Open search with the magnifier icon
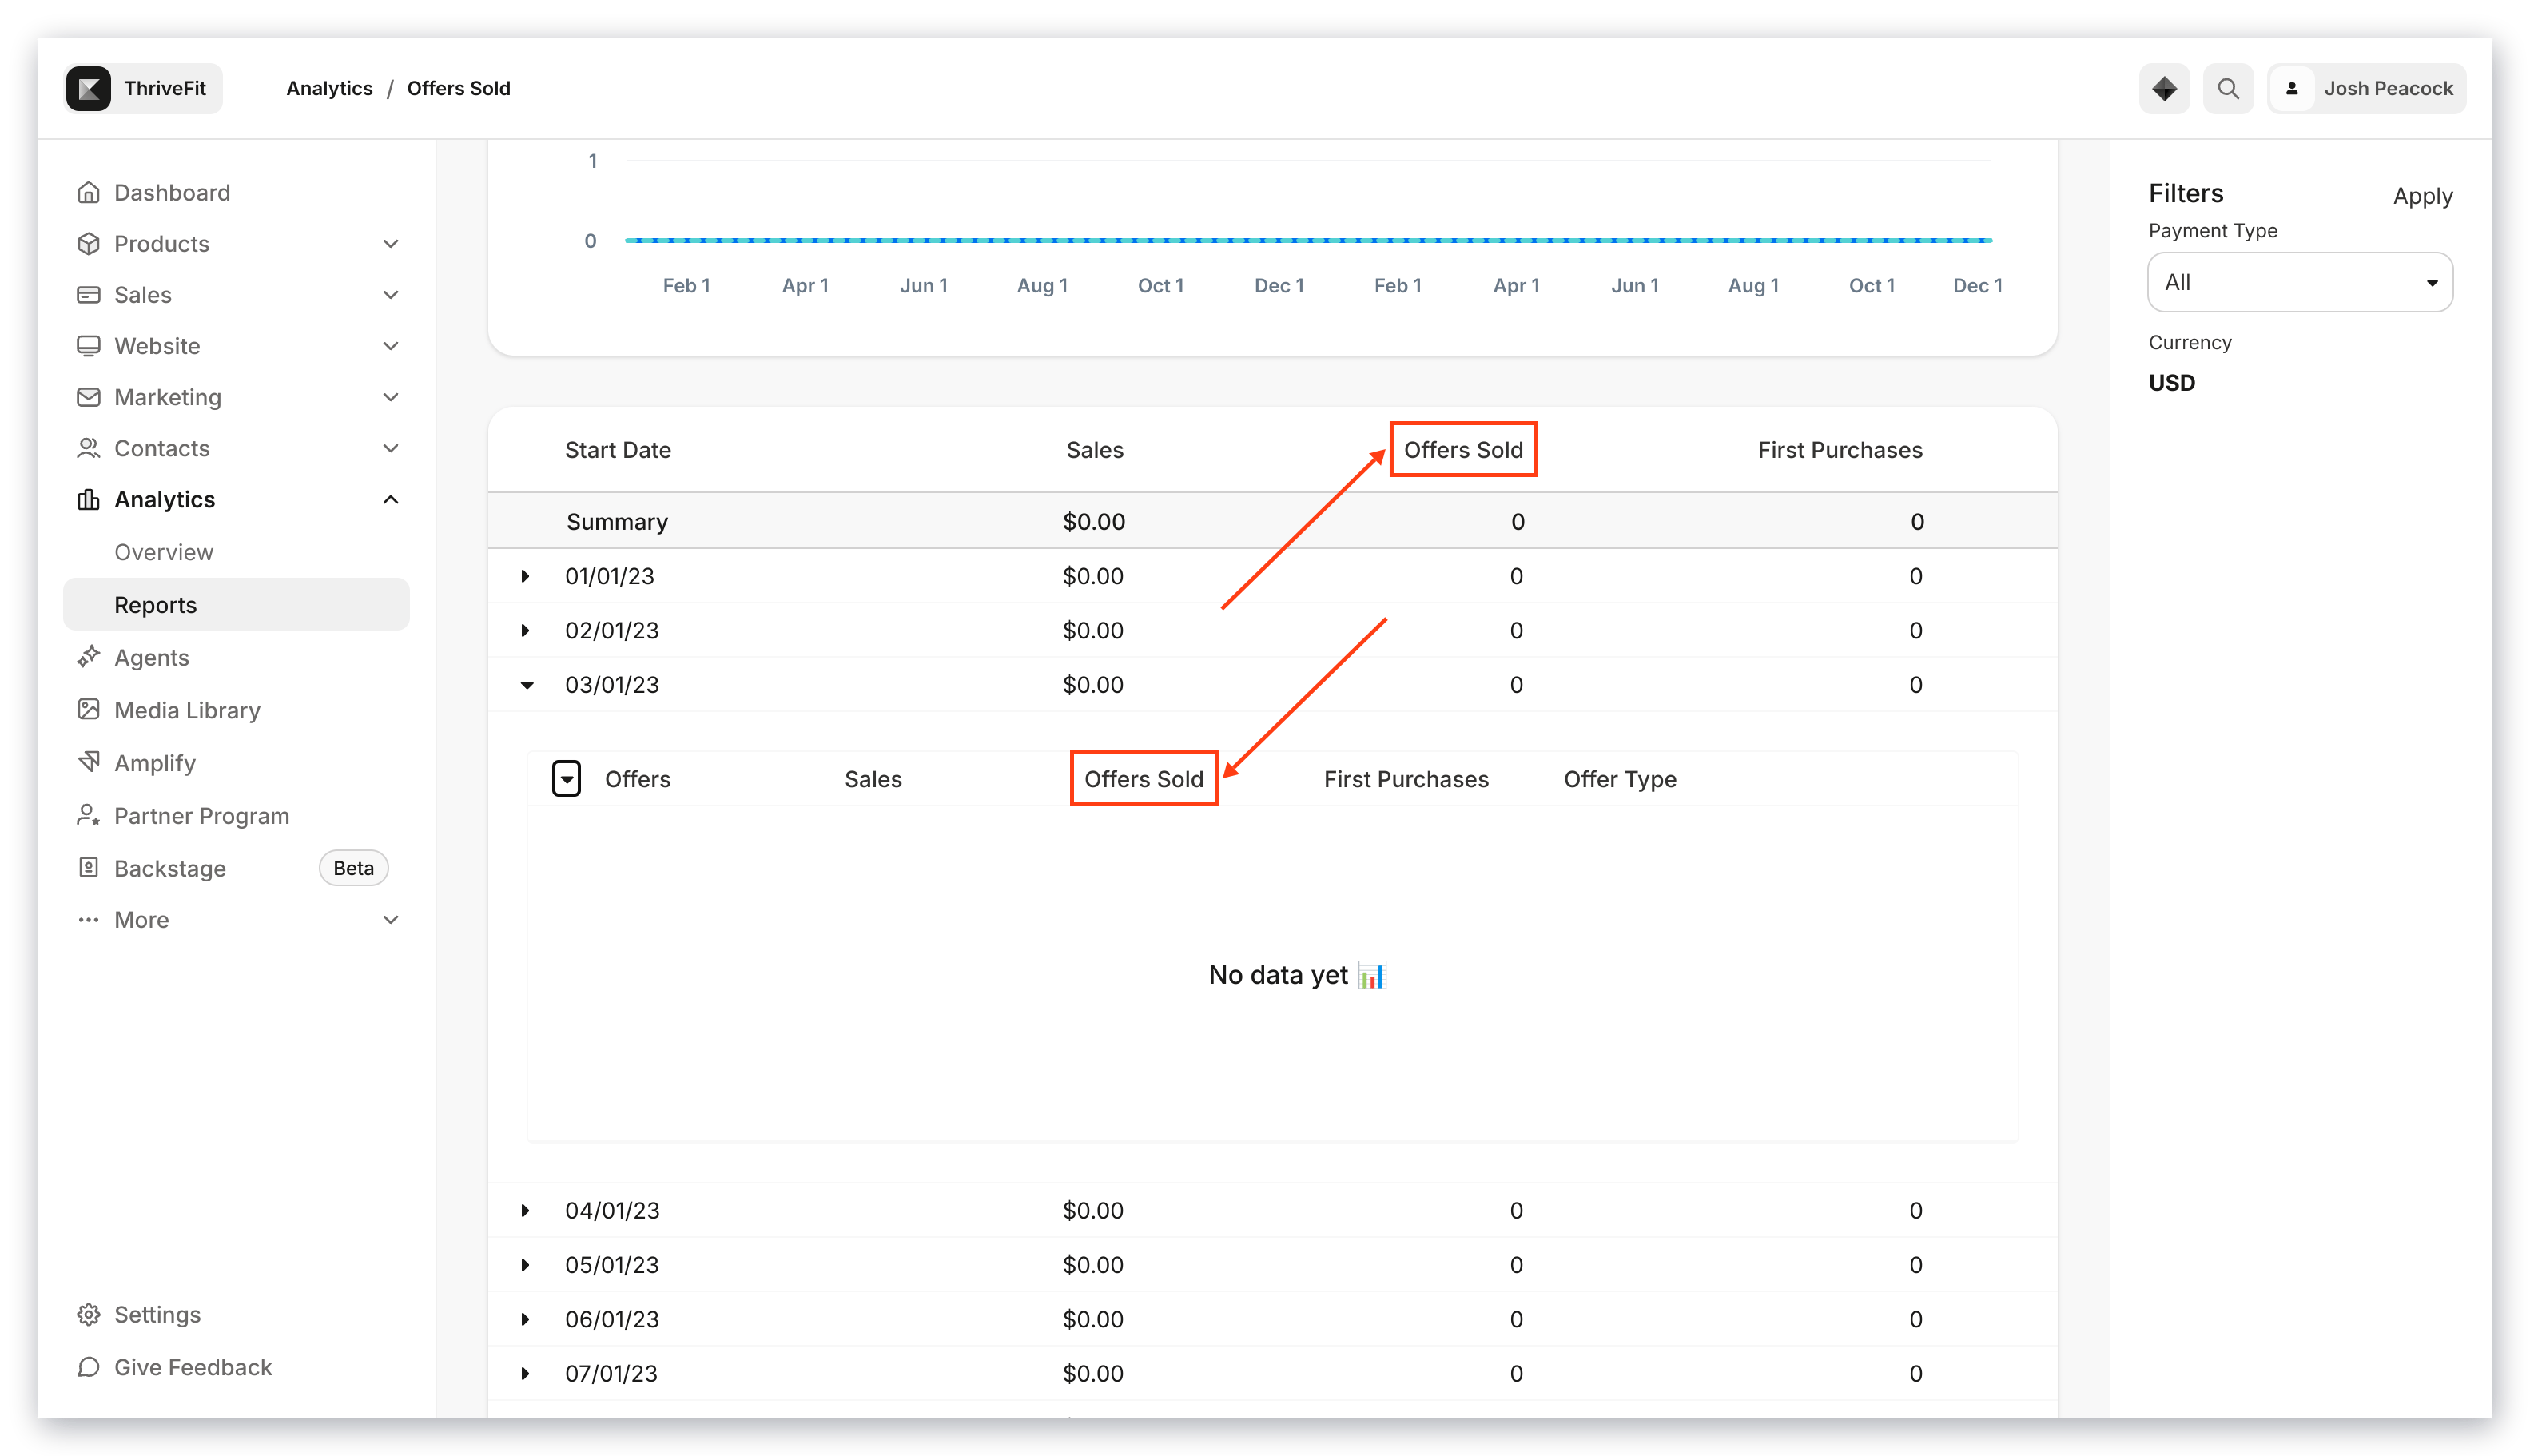The width and height of the screenshot is (2530, 1456). coord(2228,88)
